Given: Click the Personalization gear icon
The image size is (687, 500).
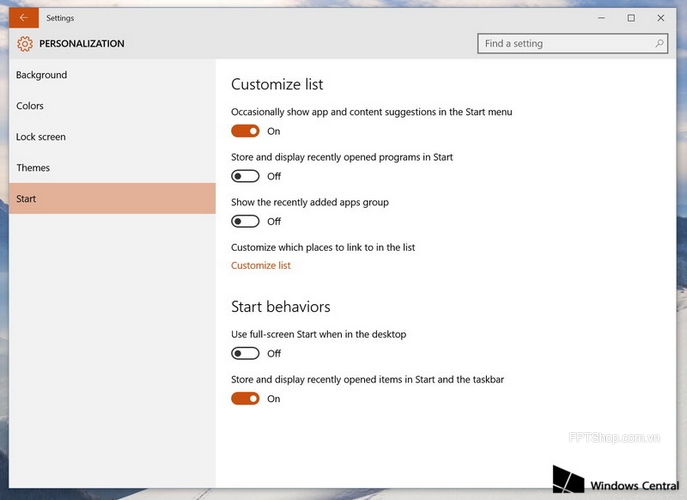Looking at the screenshot, I should click(x=25, y=44).
